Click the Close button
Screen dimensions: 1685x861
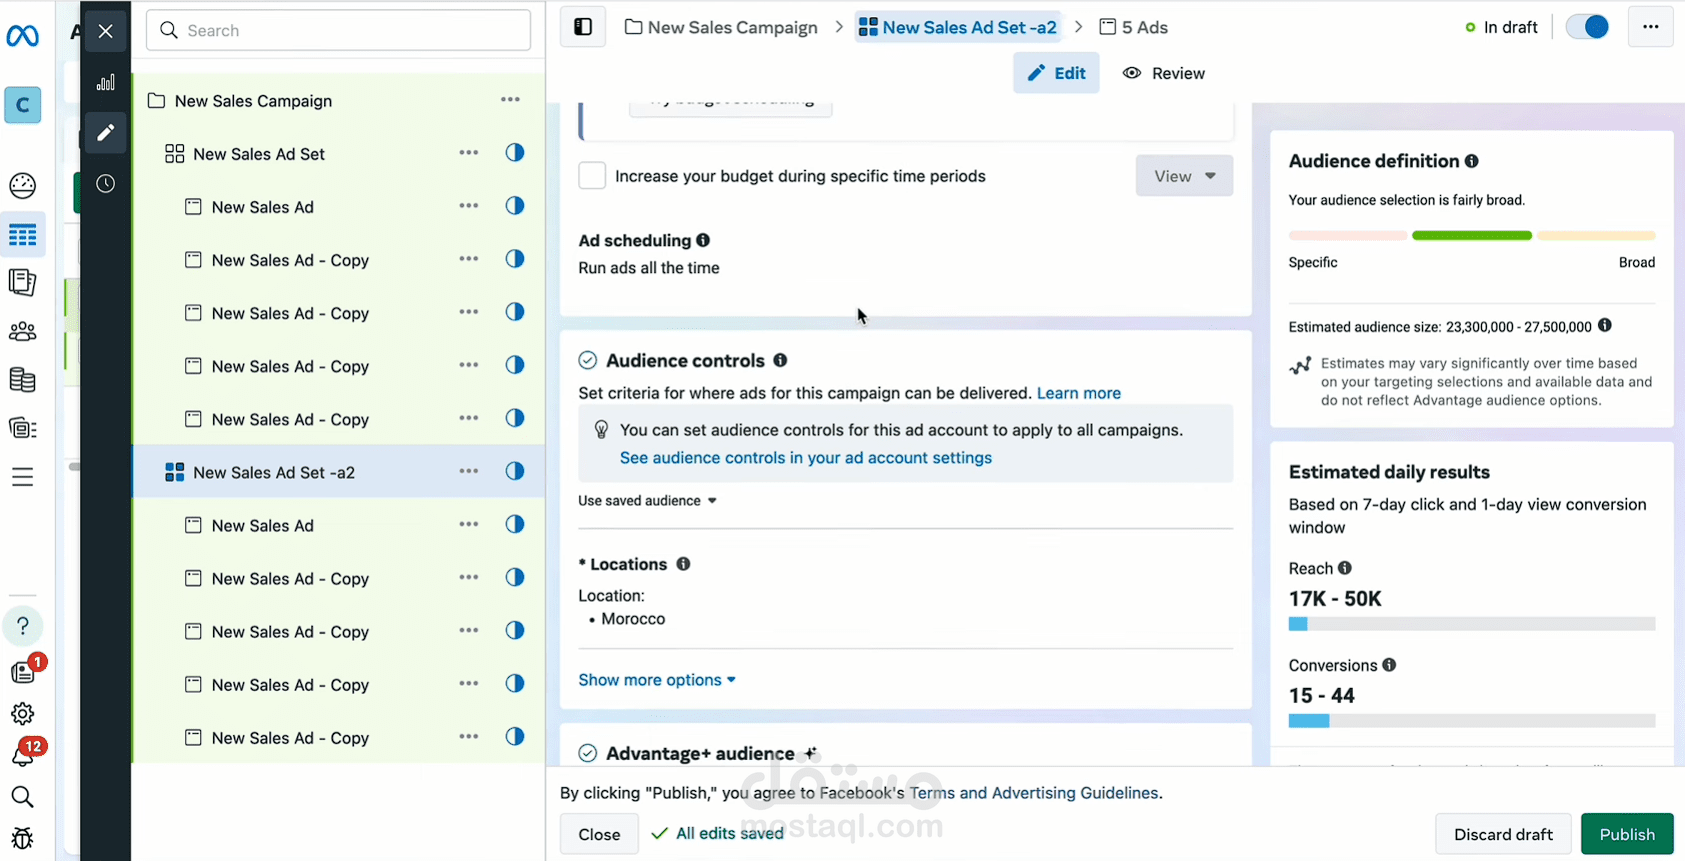click(599, 834)
